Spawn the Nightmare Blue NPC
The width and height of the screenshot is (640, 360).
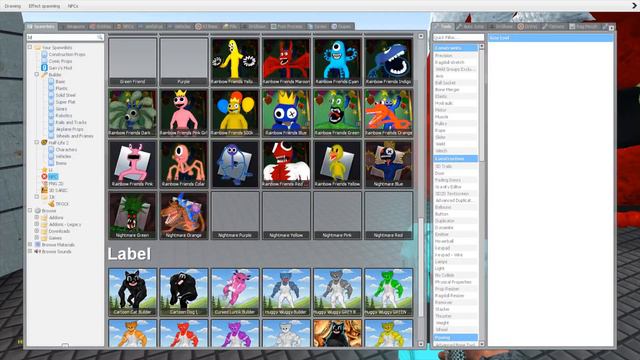click(x=388, y=164)
